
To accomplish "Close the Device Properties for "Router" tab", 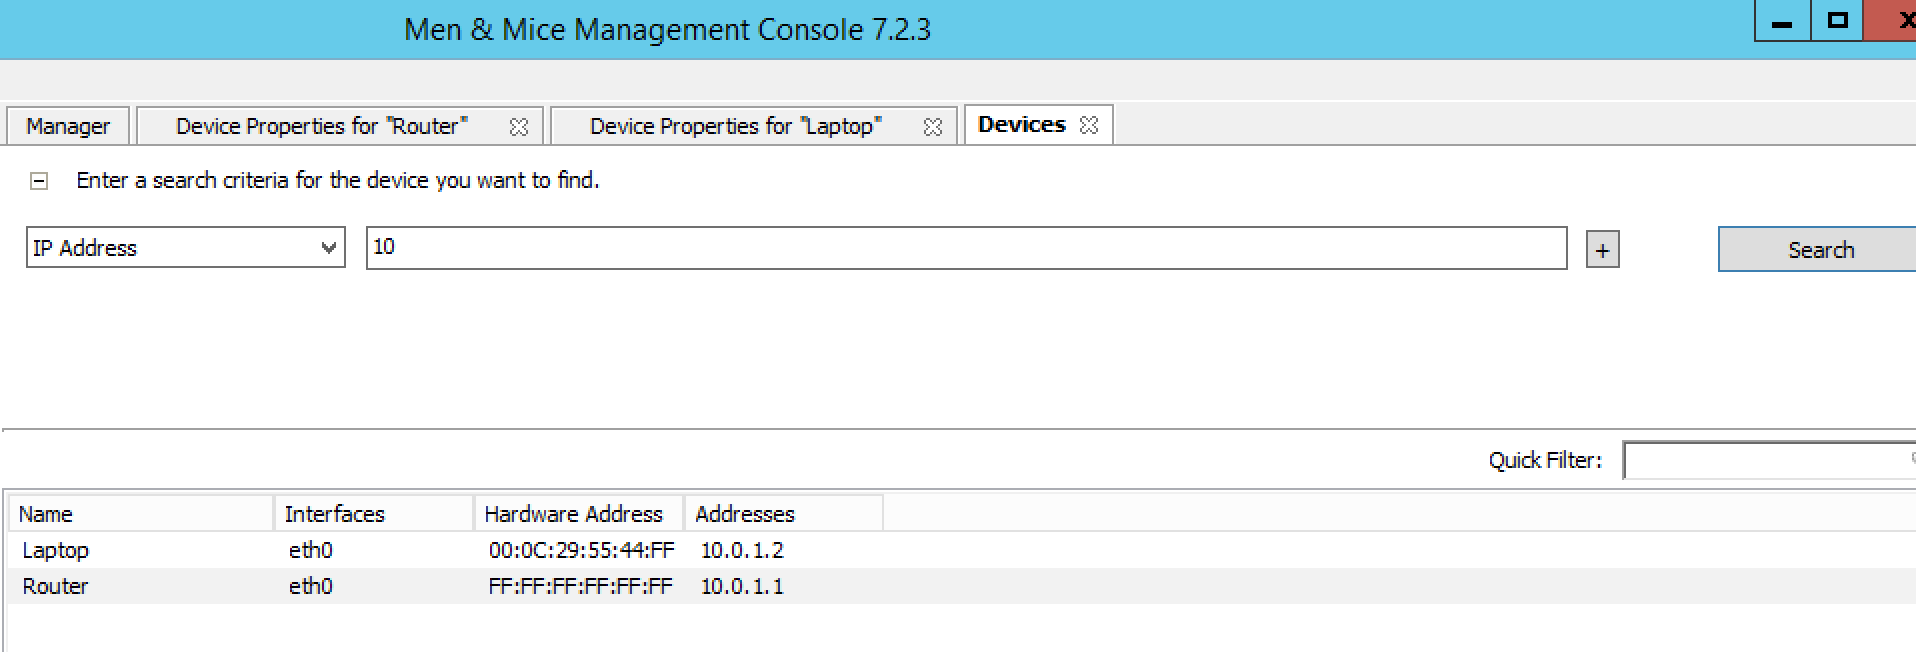I will [518, 127].
